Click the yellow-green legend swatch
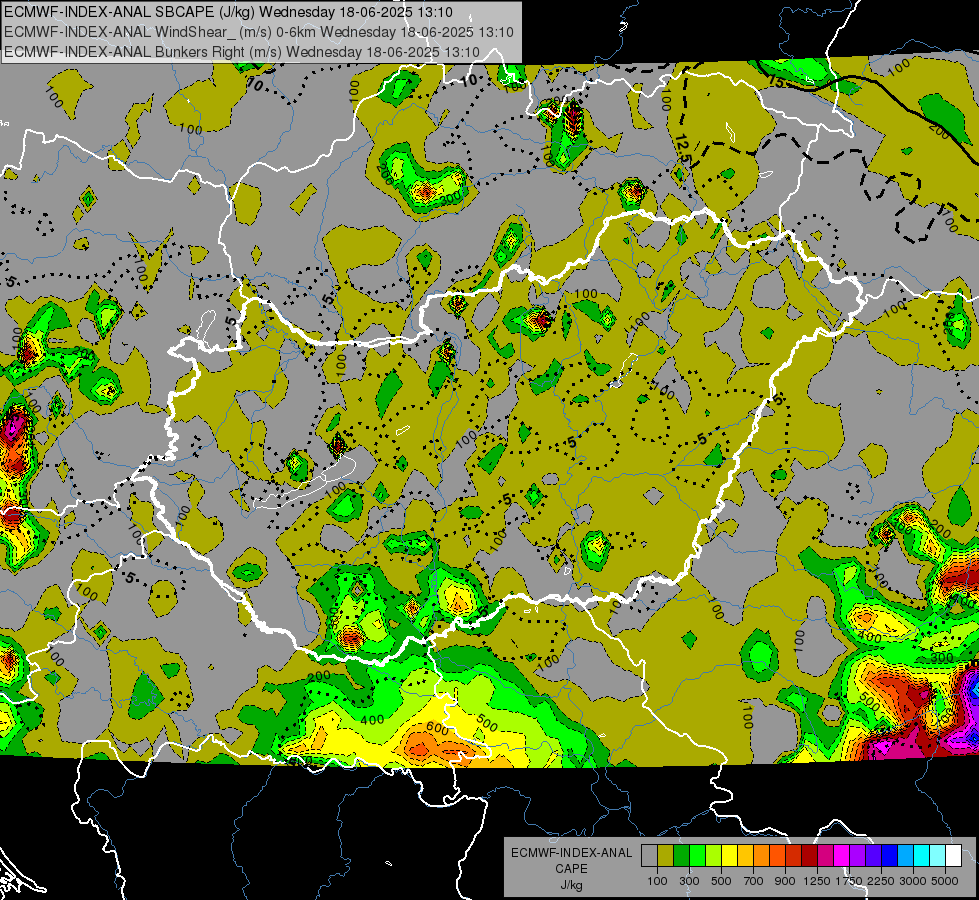This screenshot has height=900, width=979. [x=714, y=855]
